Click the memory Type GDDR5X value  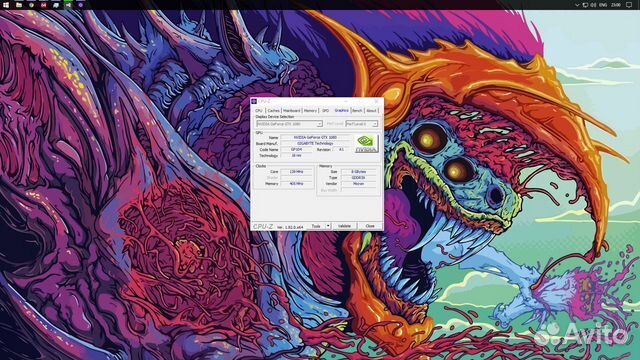point(358,178)
